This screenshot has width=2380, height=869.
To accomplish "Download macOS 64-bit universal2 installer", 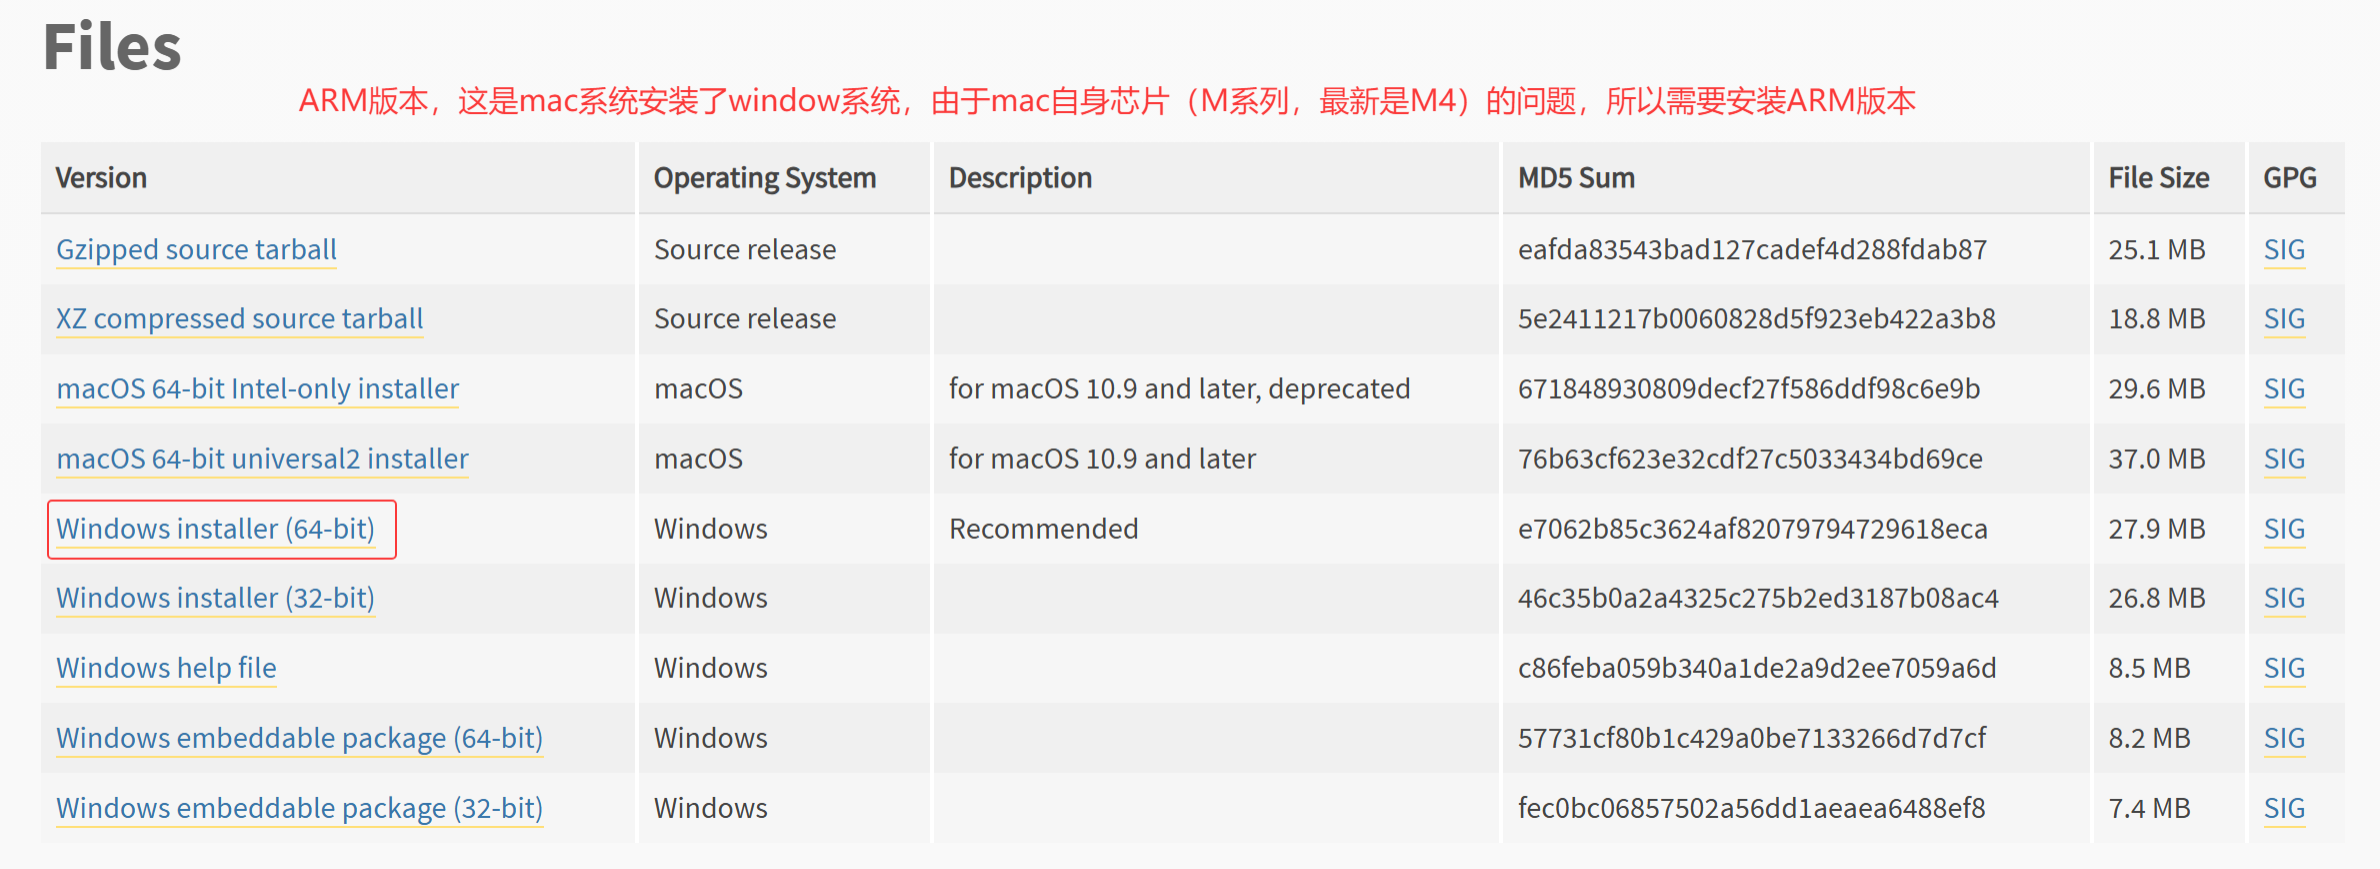I will (x=261, y=459).
